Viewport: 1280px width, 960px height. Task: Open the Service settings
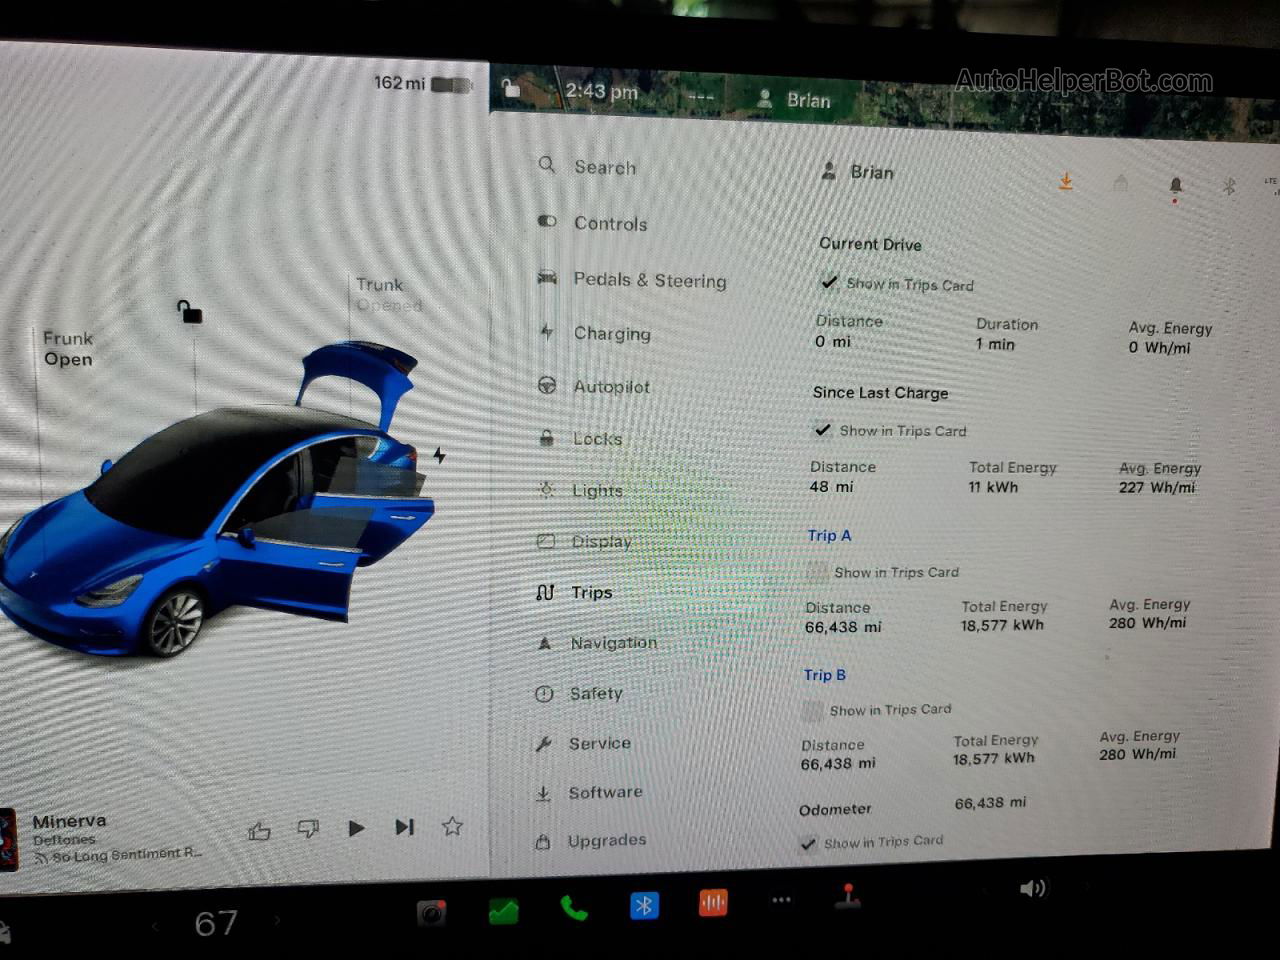(584, 743)
